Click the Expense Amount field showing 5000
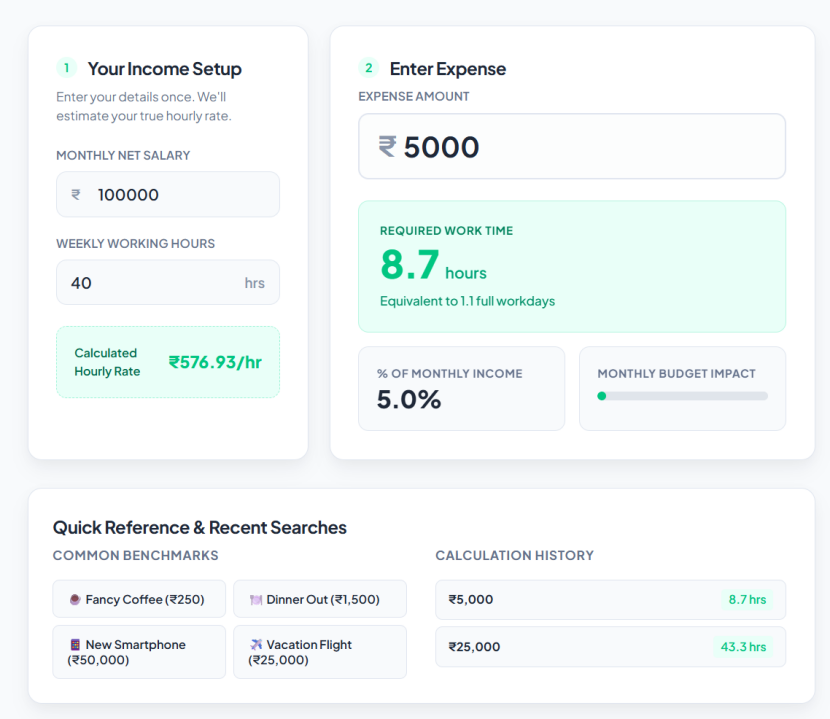 (572, 146)
